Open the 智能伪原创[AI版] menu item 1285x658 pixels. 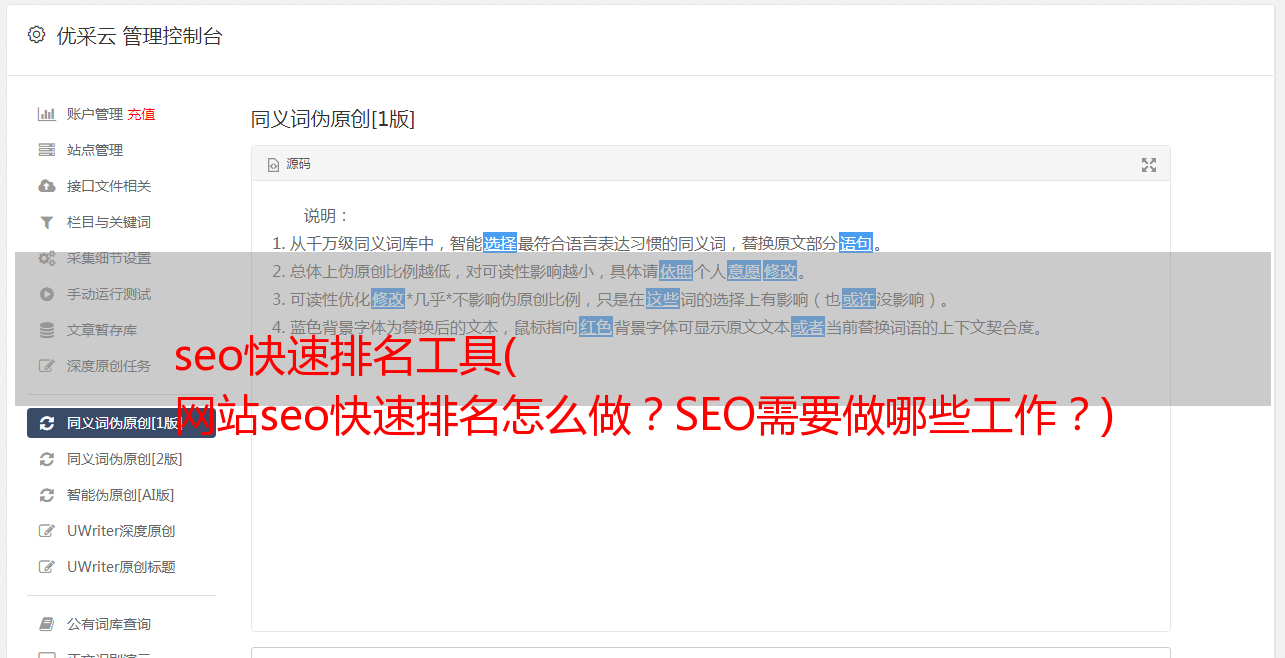click(x=120, y=495)
